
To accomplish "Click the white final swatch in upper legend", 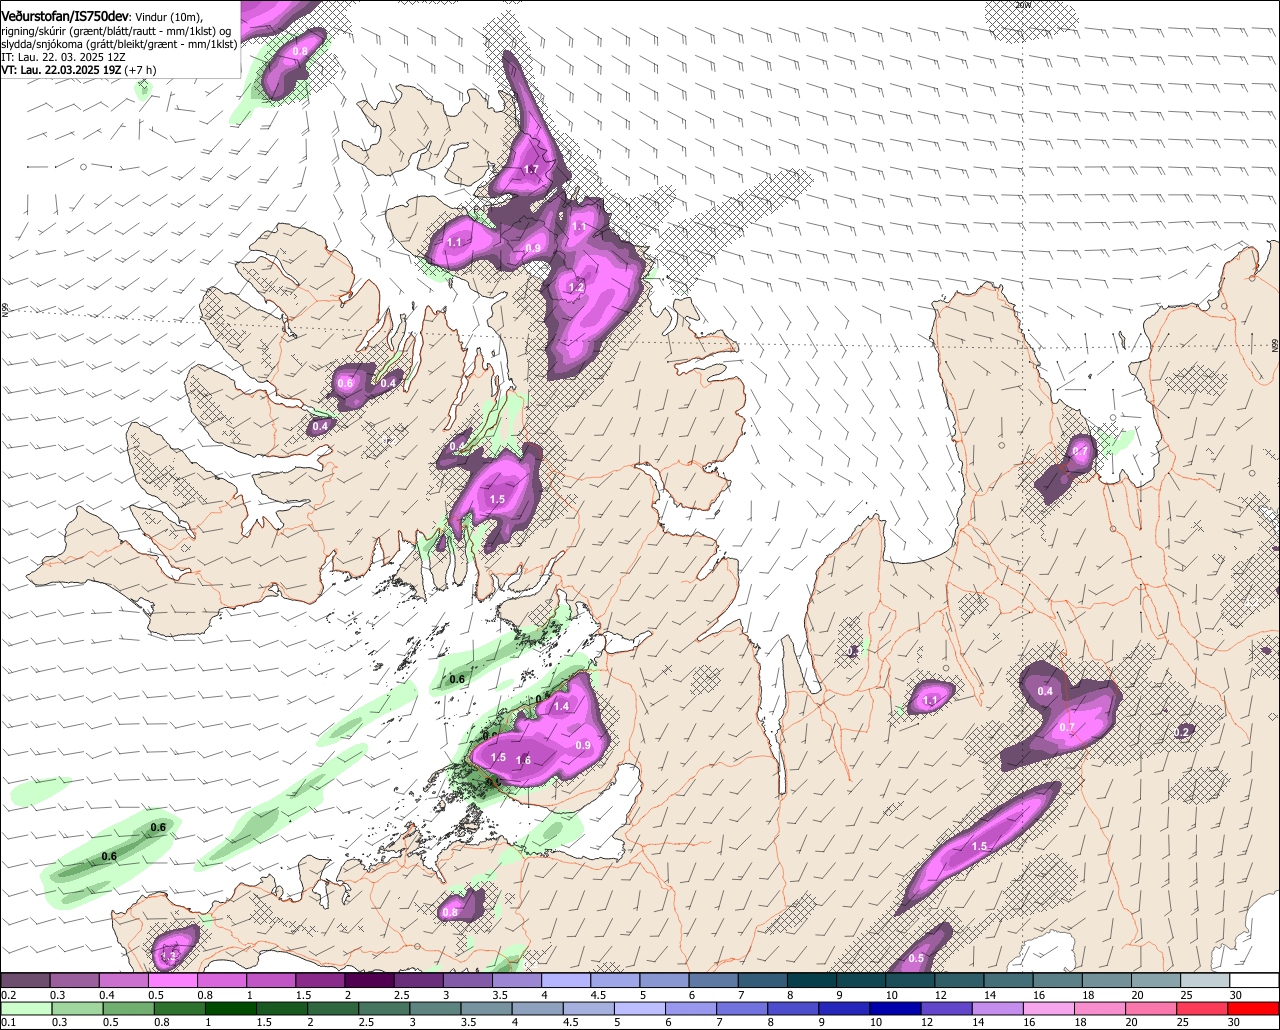I will coord(1254,980).
